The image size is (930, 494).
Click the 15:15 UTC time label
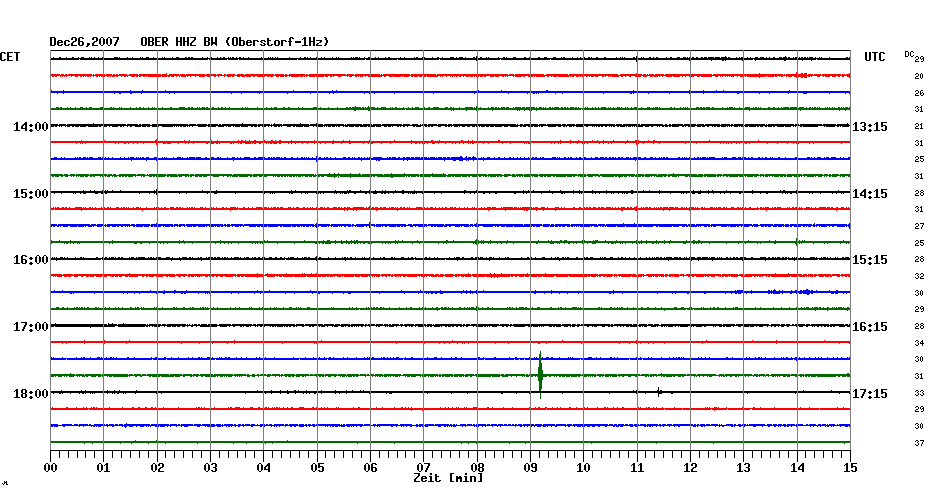[870, 260]
